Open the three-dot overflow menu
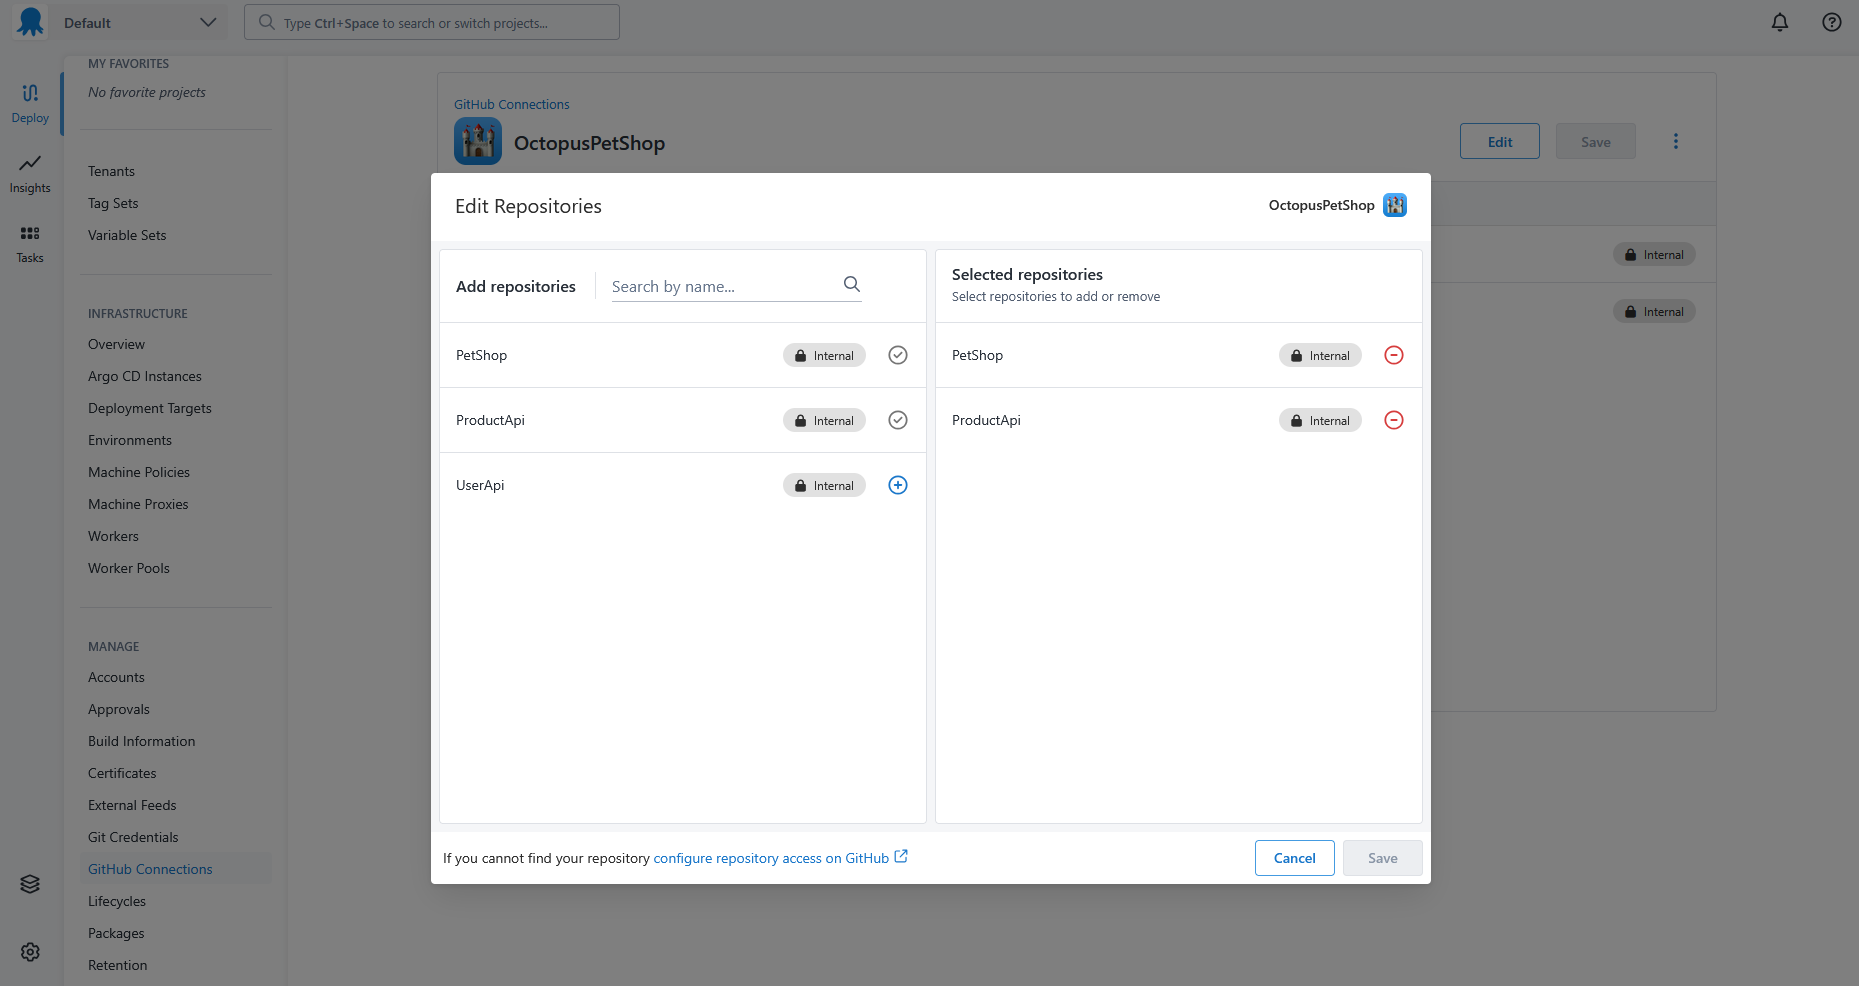1859x986 pixels. pos(1676,141)
